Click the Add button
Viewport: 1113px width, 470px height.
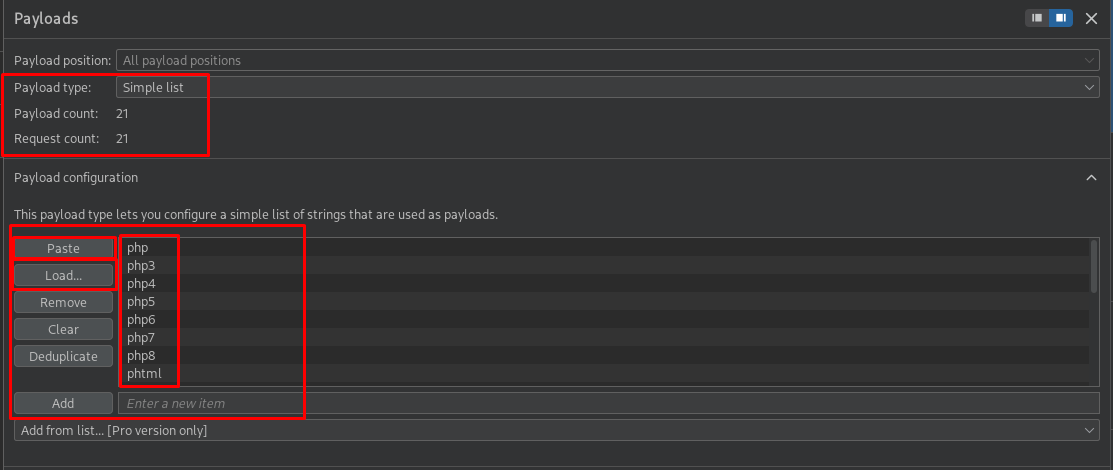pos(63,403)
